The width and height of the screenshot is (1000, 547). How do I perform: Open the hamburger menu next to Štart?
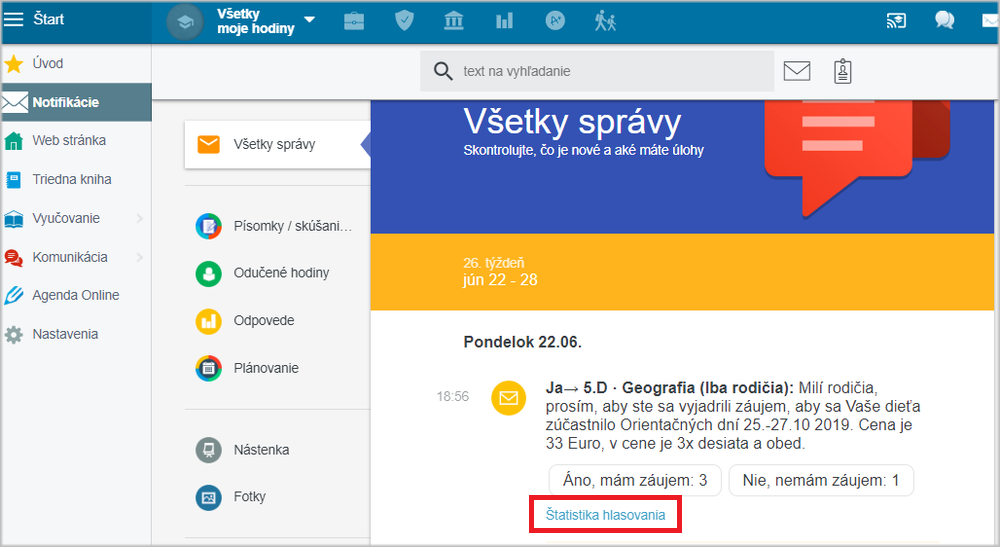pos(13,19)
